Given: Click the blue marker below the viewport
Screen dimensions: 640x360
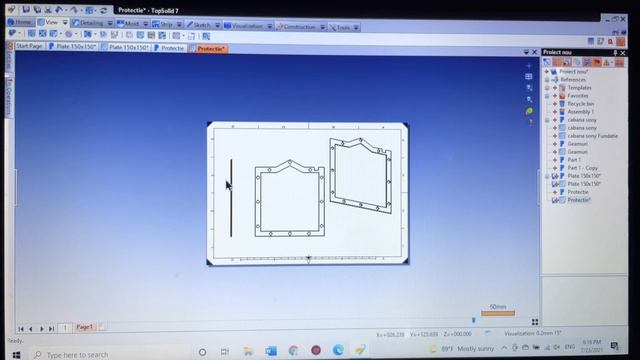Looking at the screenshot, I should click(x=473, y=320).
